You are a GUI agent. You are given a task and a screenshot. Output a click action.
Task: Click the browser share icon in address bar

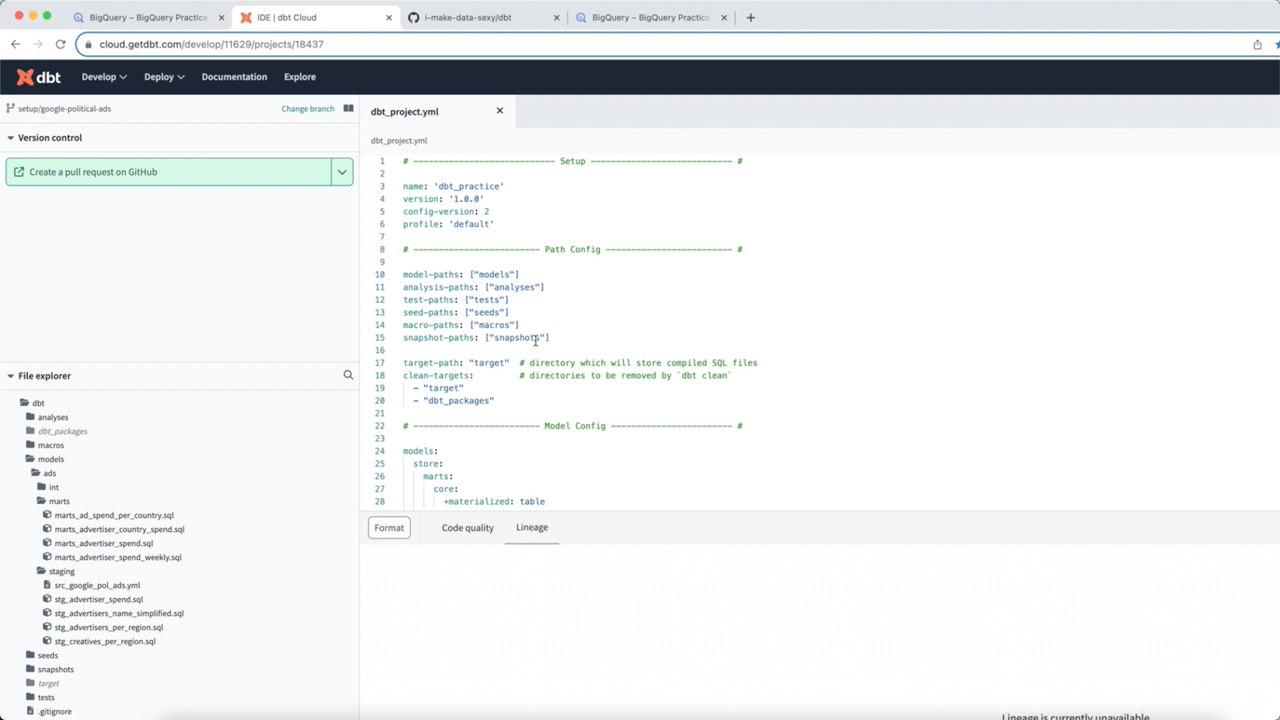point(1257,44)
